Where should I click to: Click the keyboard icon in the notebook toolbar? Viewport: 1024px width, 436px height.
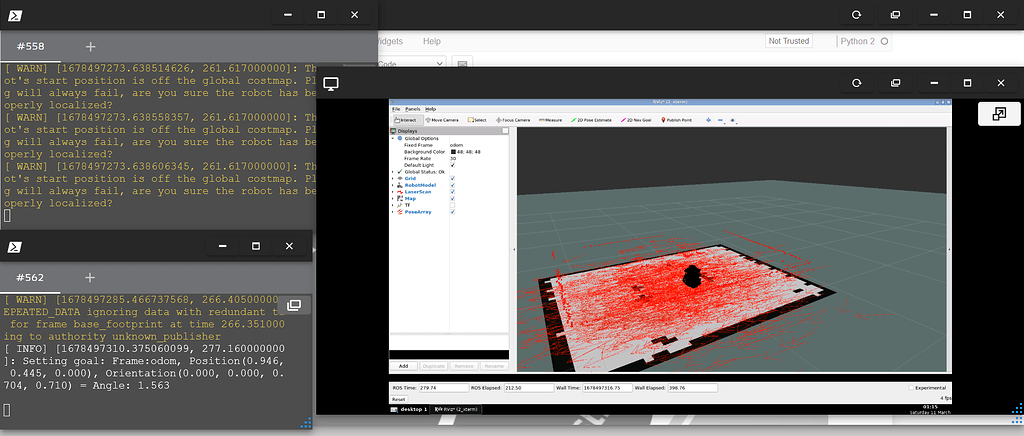462,64
